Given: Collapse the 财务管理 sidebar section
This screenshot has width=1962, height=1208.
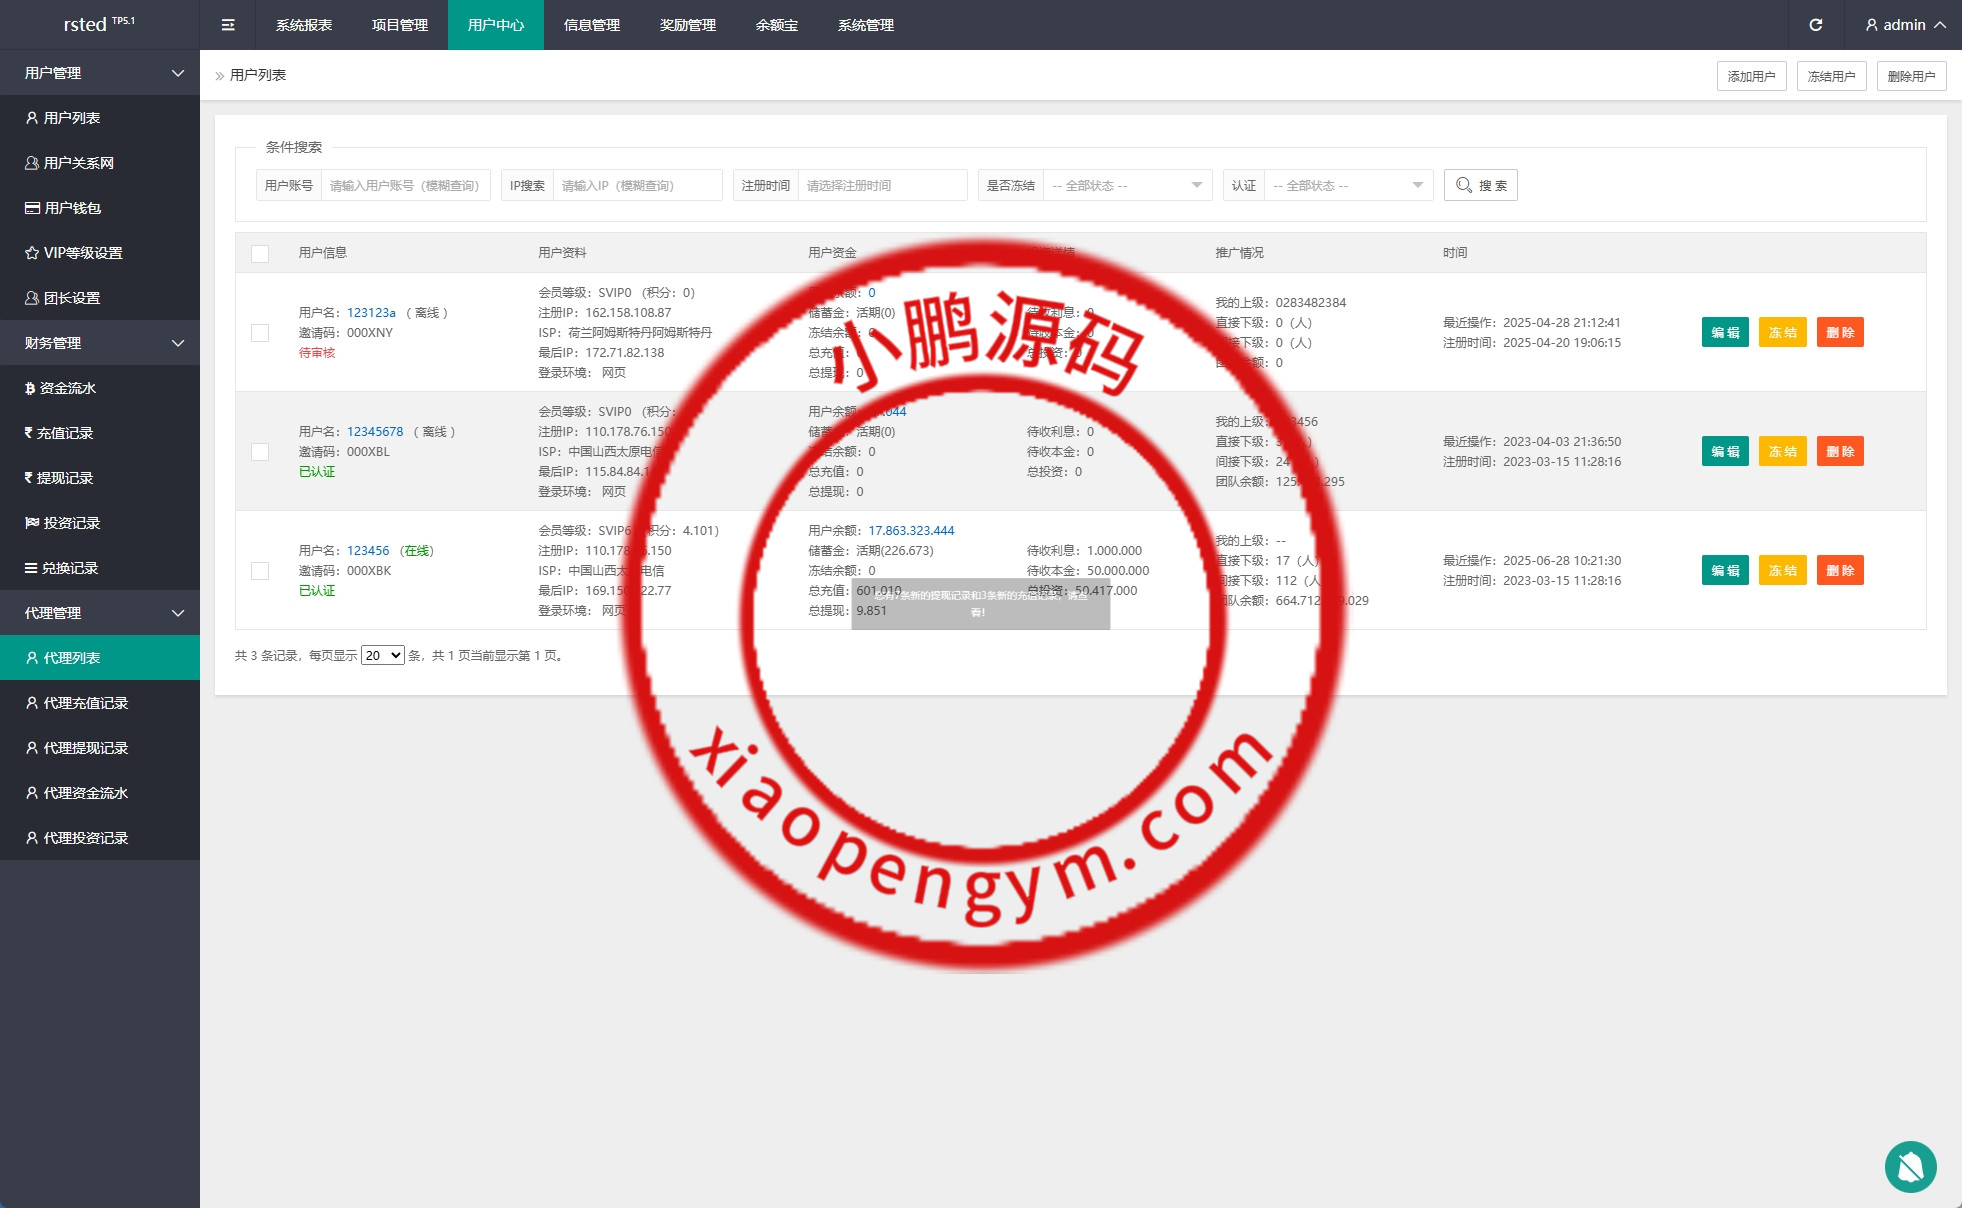Looking at the screenshot, I should [x=100, y=343].
